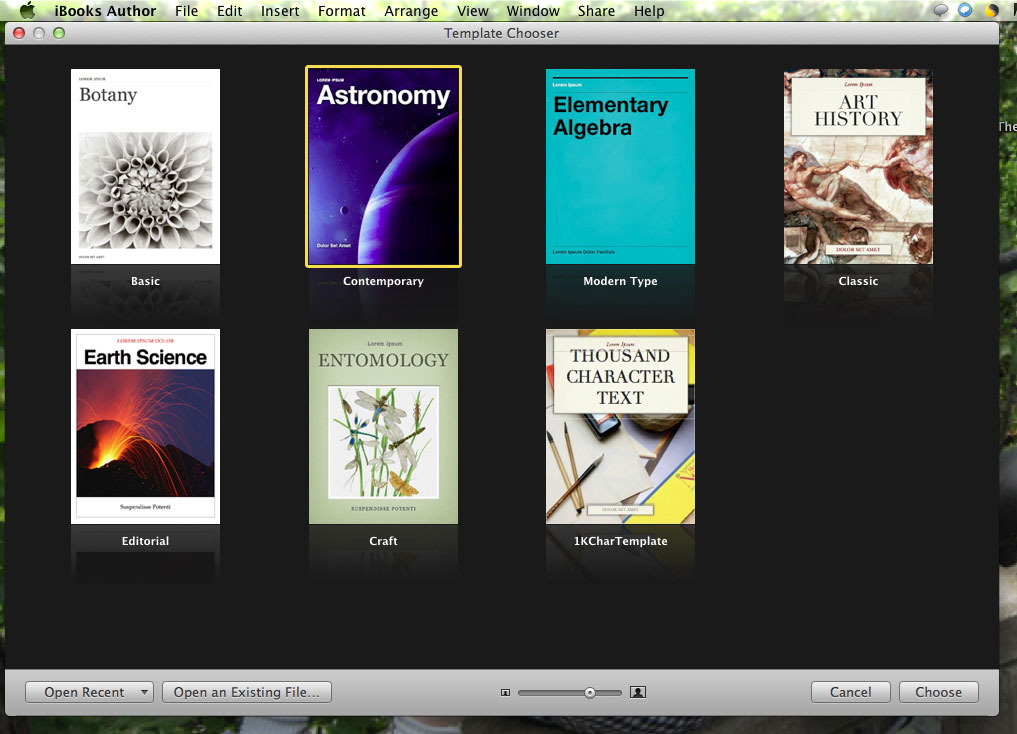Open the File menu
Image resolution: width=1017 pixels, height=734 pixels.
[186, 11]
